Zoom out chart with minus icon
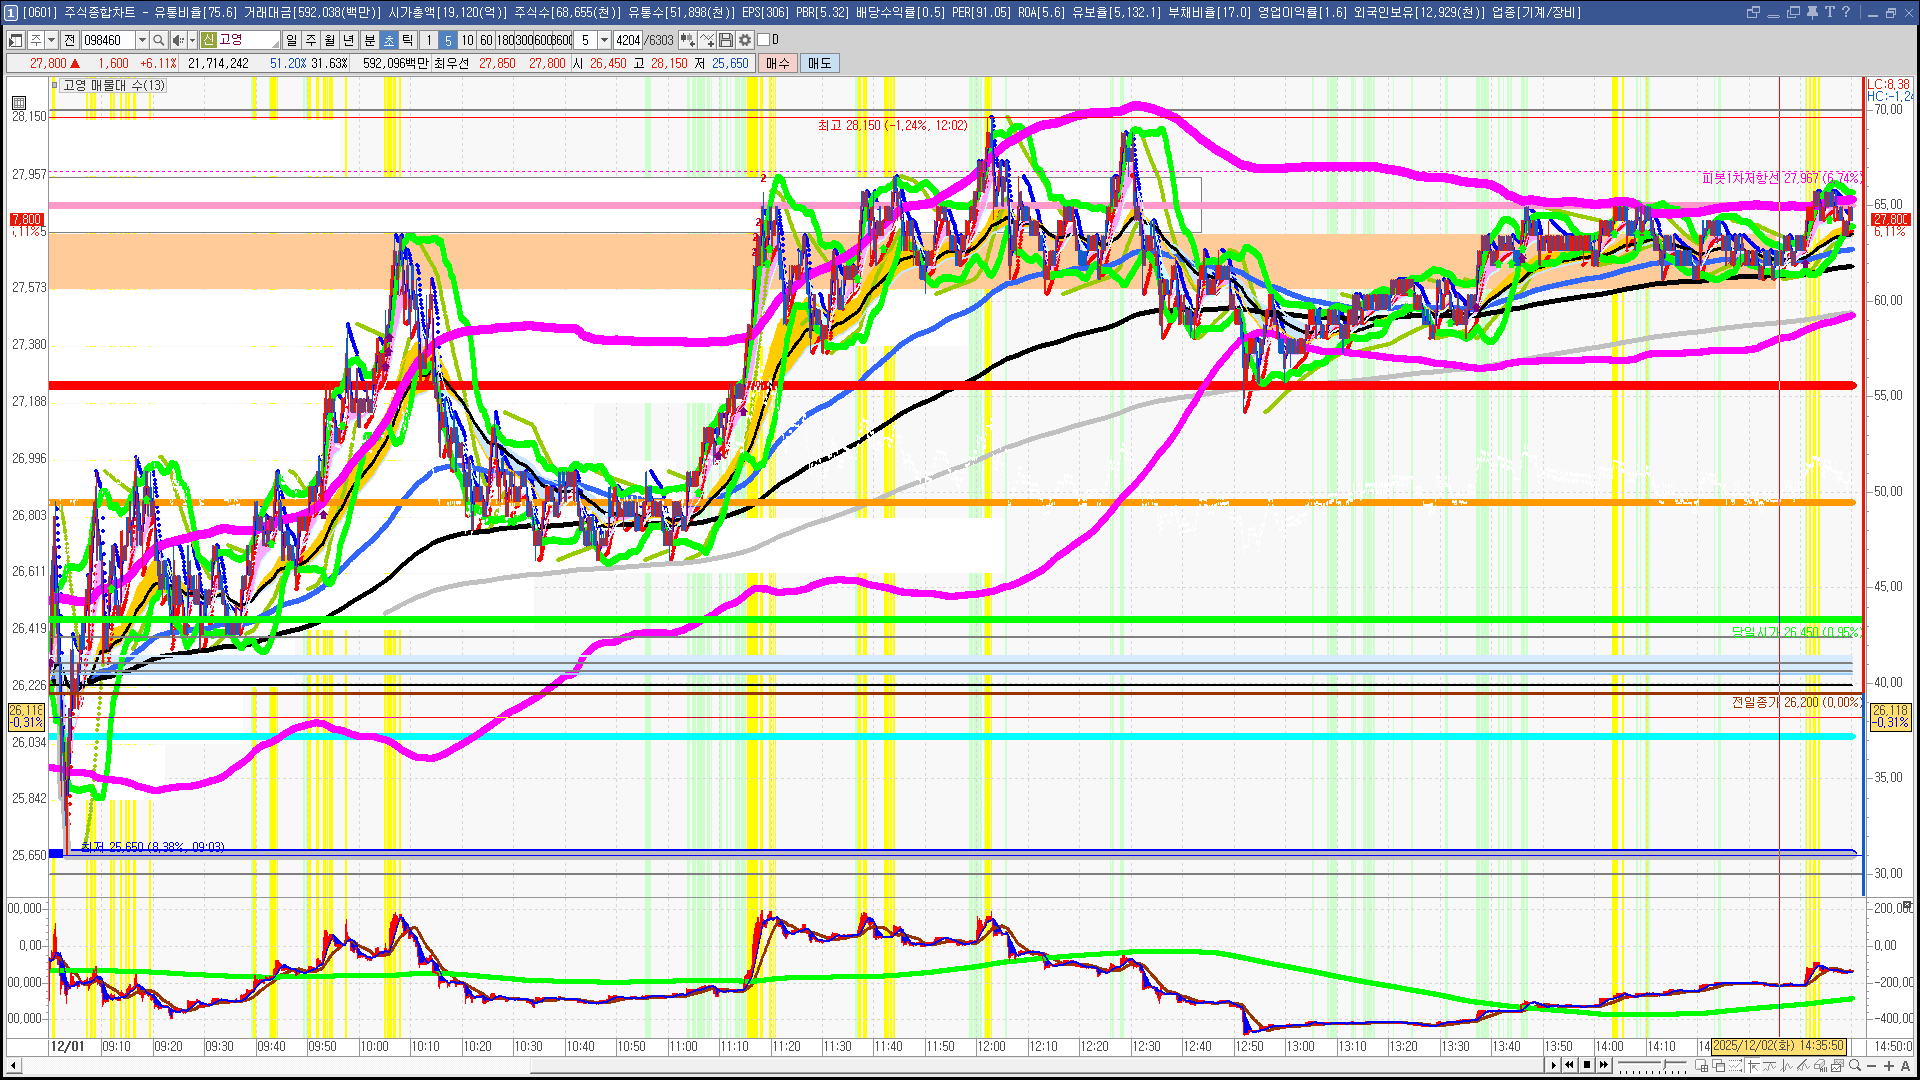This screenshot has height=1080, width=1920. pos(1871,1065)
